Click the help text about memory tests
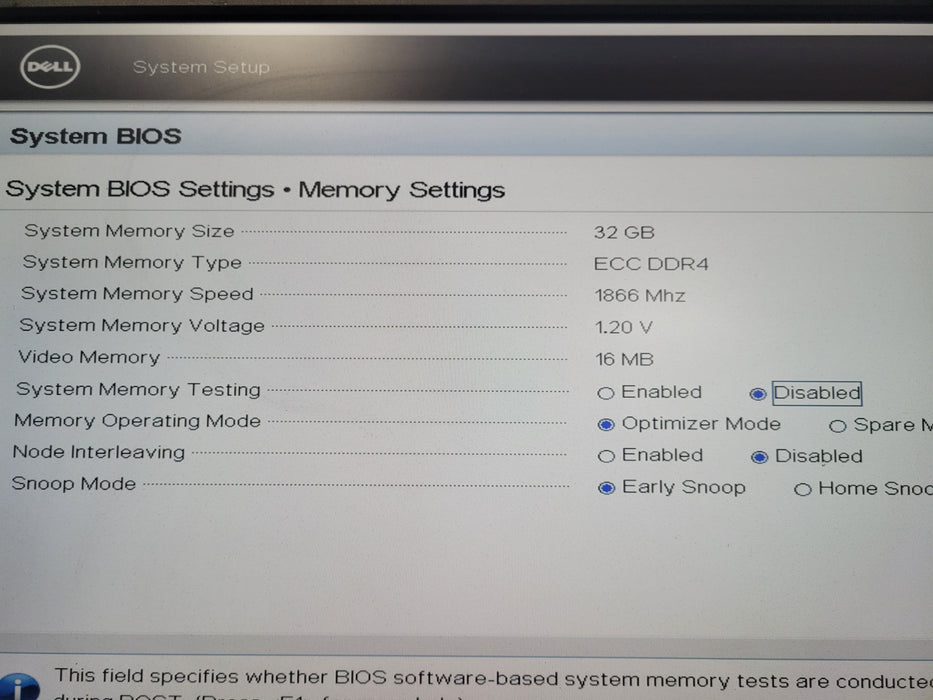This screenshot has height=700, width=933. coord(493,683)
